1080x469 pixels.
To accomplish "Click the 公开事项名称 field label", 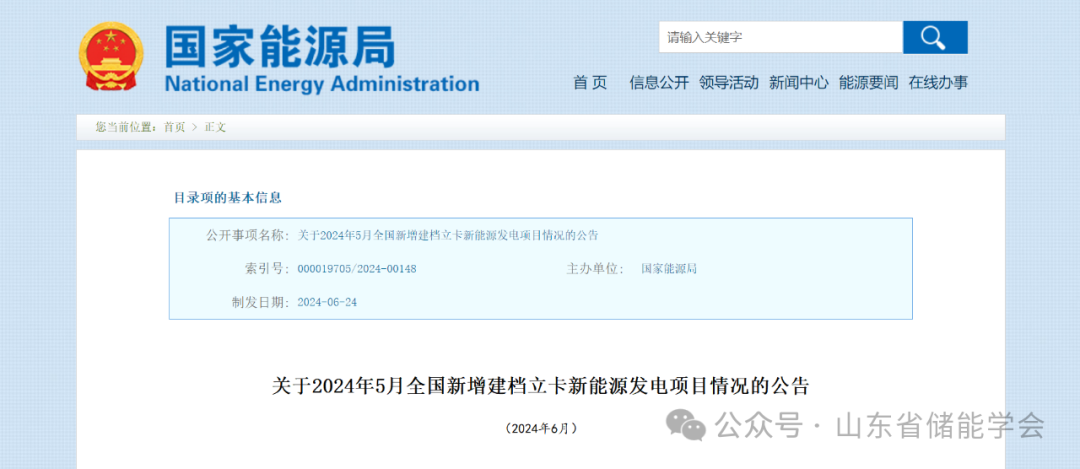I will pos(248,235).
